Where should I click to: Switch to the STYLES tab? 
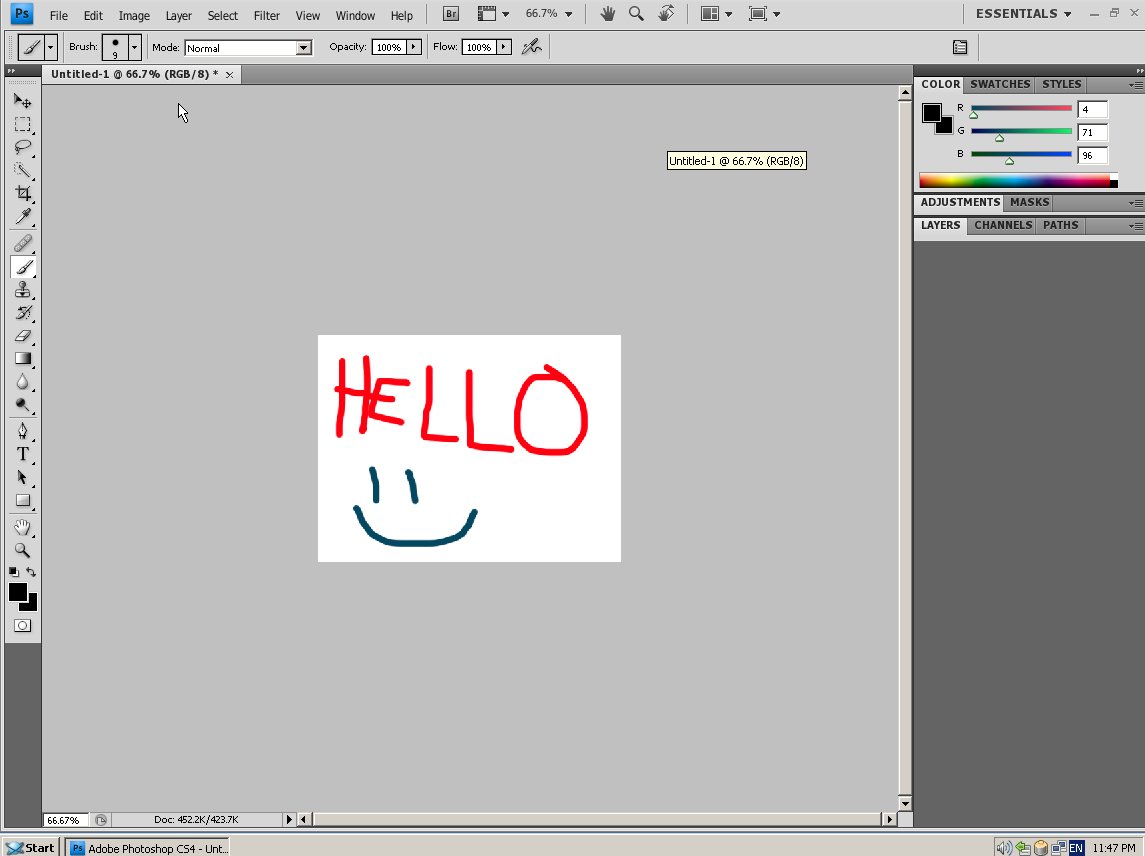1061,85
